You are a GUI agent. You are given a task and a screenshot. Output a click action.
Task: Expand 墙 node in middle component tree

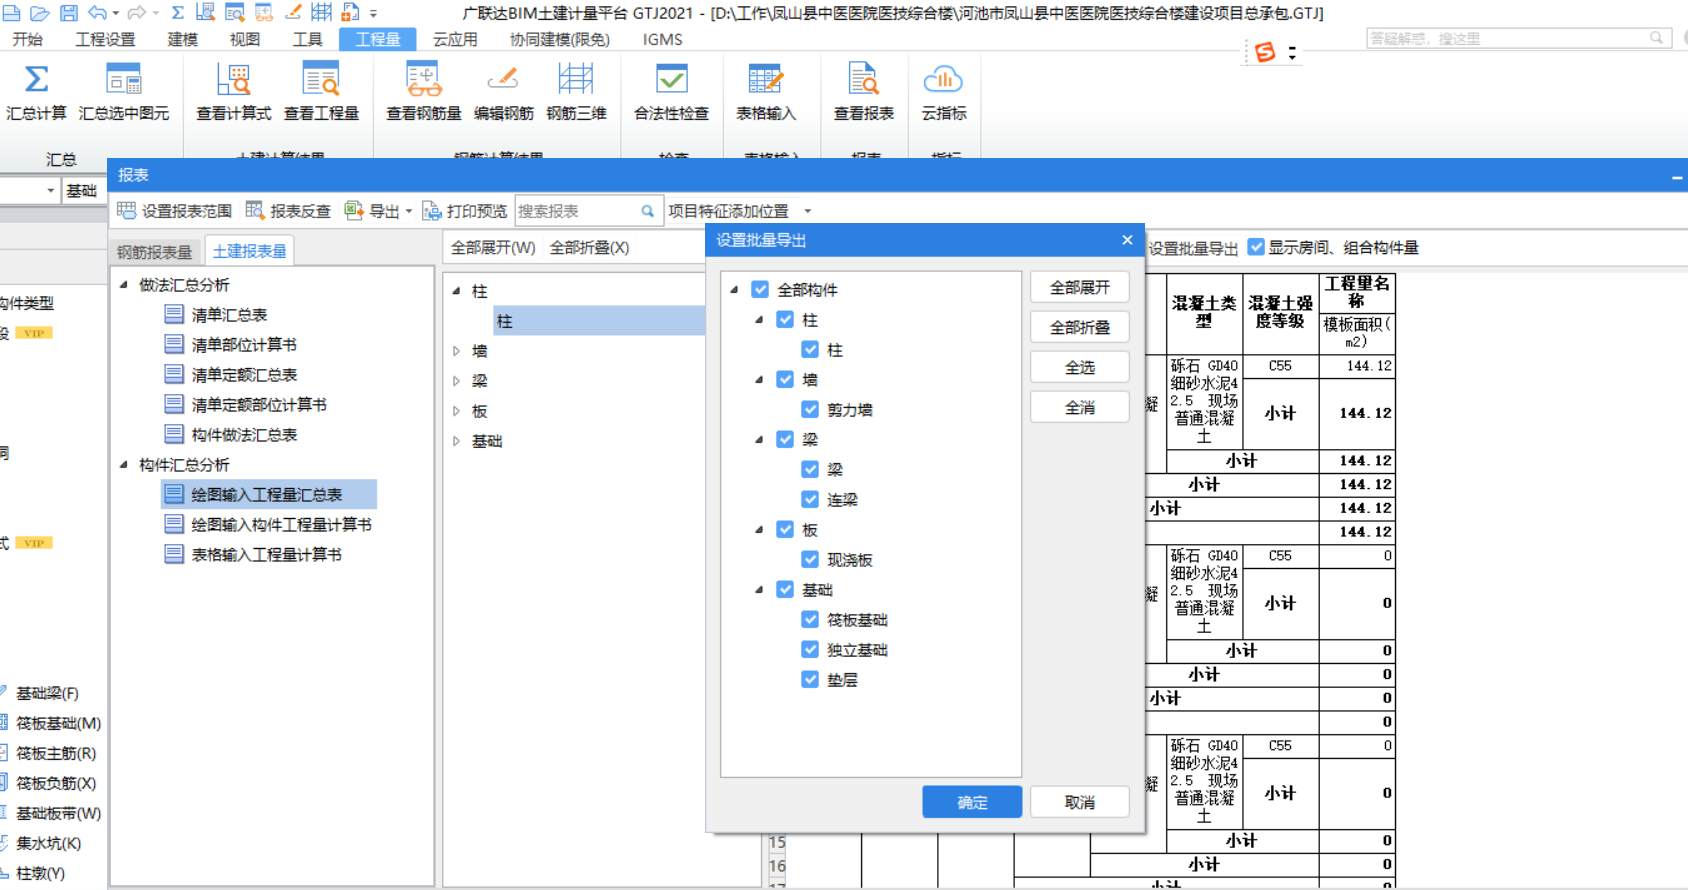[456, 351]
